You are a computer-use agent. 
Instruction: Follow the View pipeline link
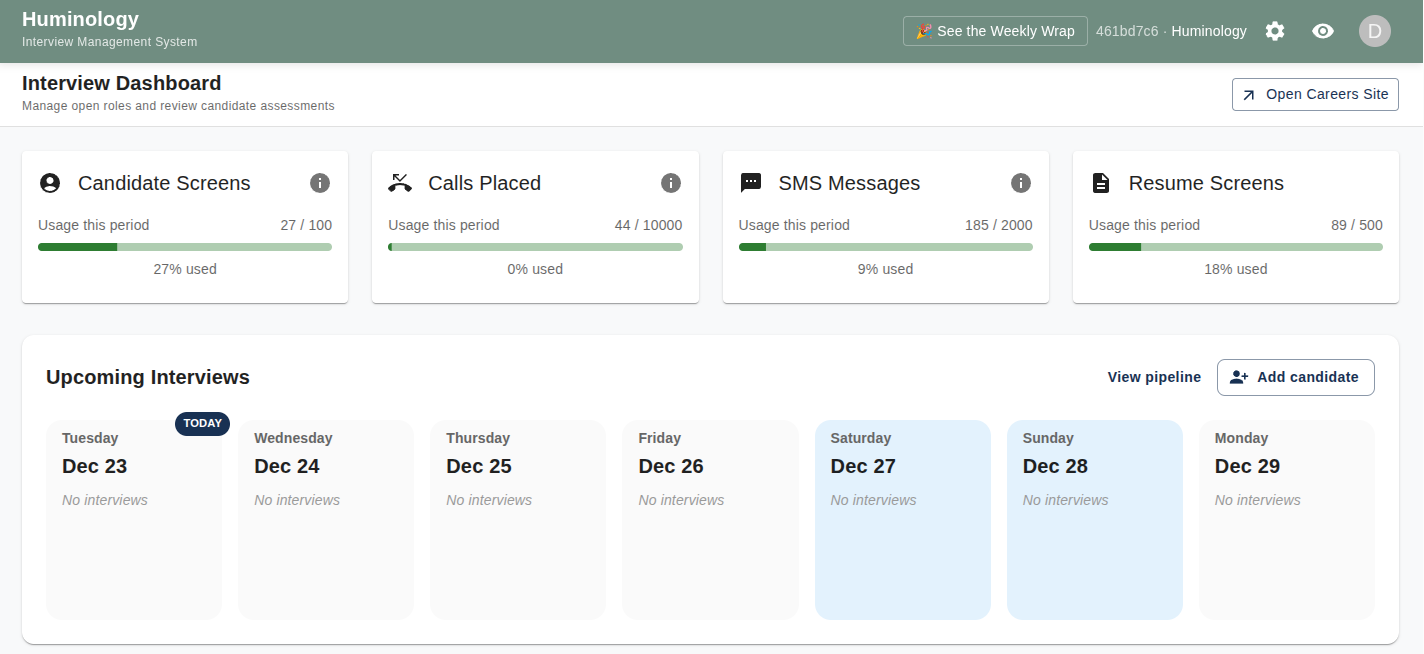pyautogui.click(x=1154, y=377)
